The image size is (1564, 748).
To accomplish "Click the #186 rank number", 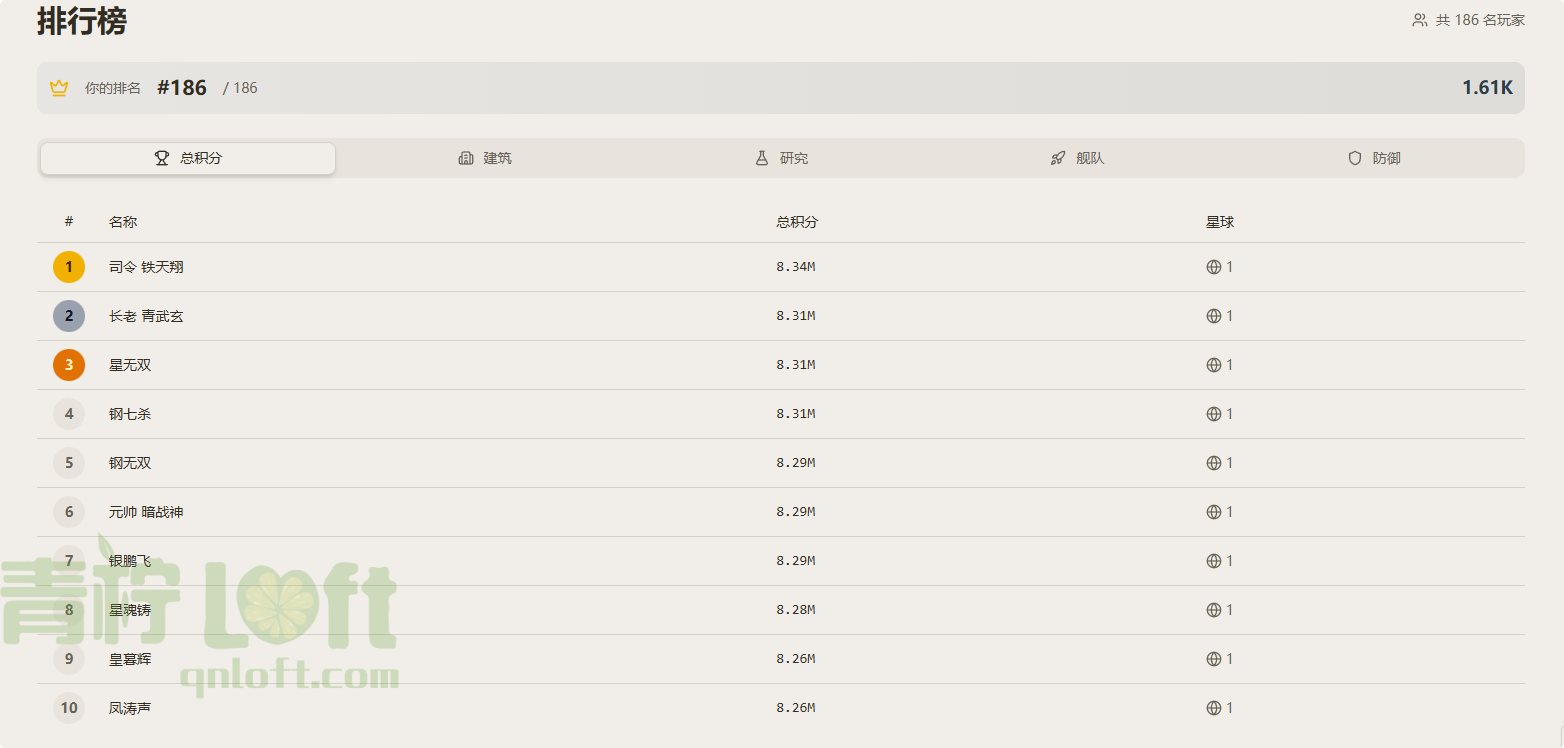I will click(182, 88).
